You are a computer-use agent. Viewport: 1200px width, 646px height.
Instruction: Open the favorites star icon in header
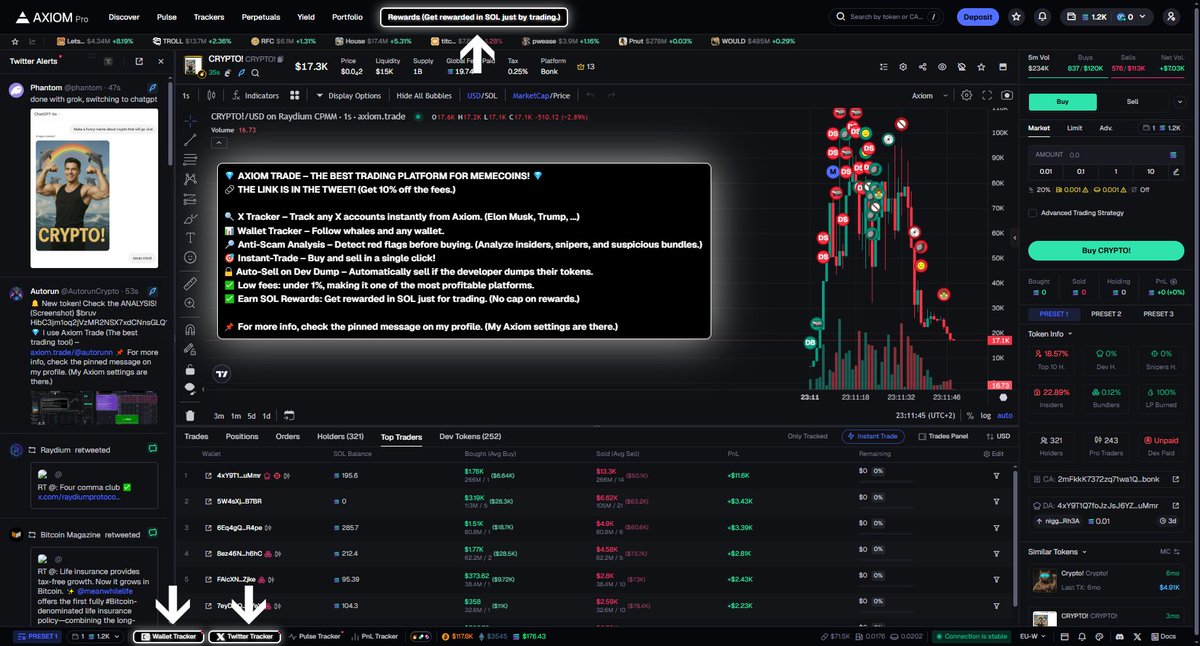(1016, 17)
